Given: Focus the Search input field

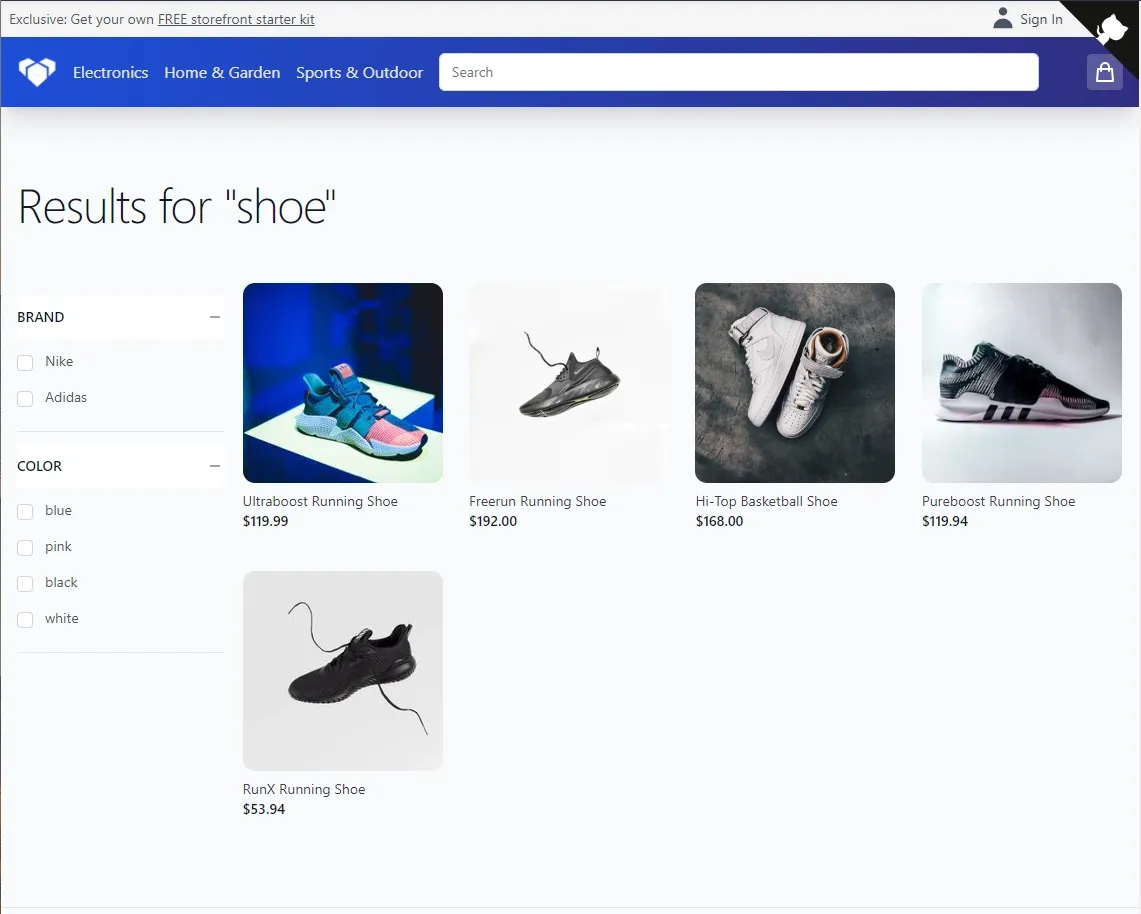Looking at the screenshot, I should click(739, 72).
